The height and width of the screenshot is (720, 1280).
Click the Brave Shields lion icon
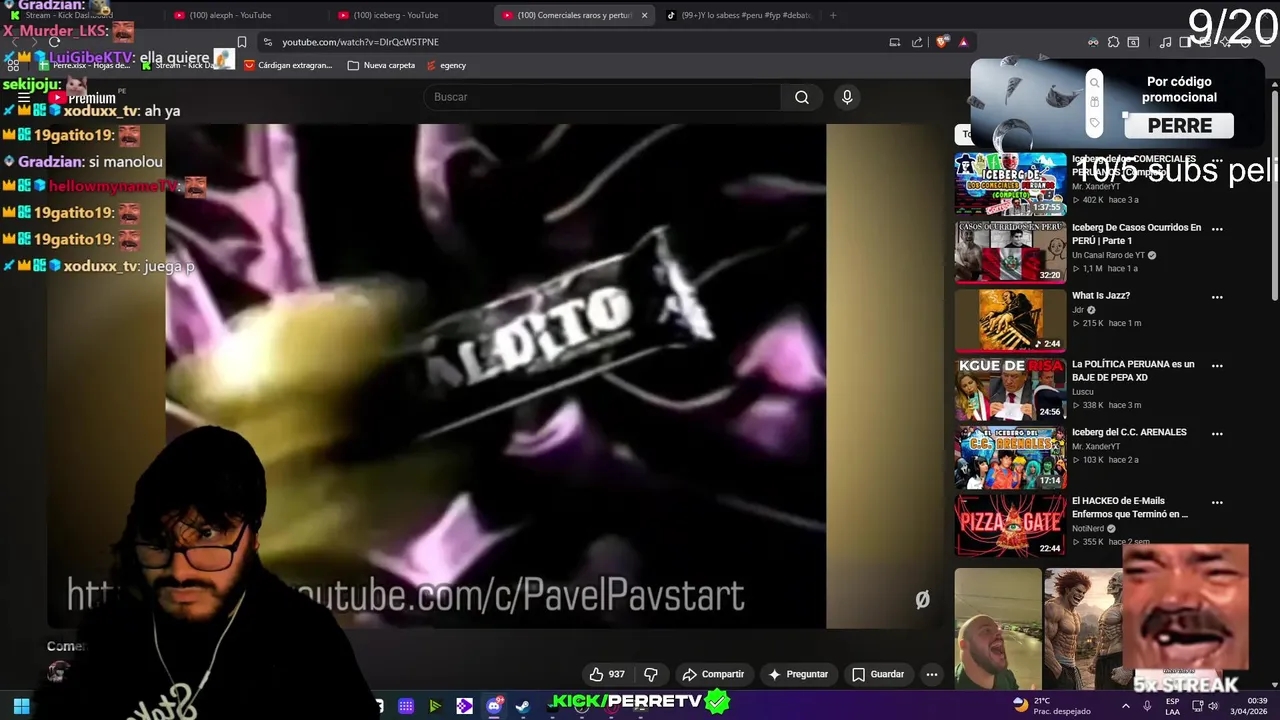coord(943,42)
